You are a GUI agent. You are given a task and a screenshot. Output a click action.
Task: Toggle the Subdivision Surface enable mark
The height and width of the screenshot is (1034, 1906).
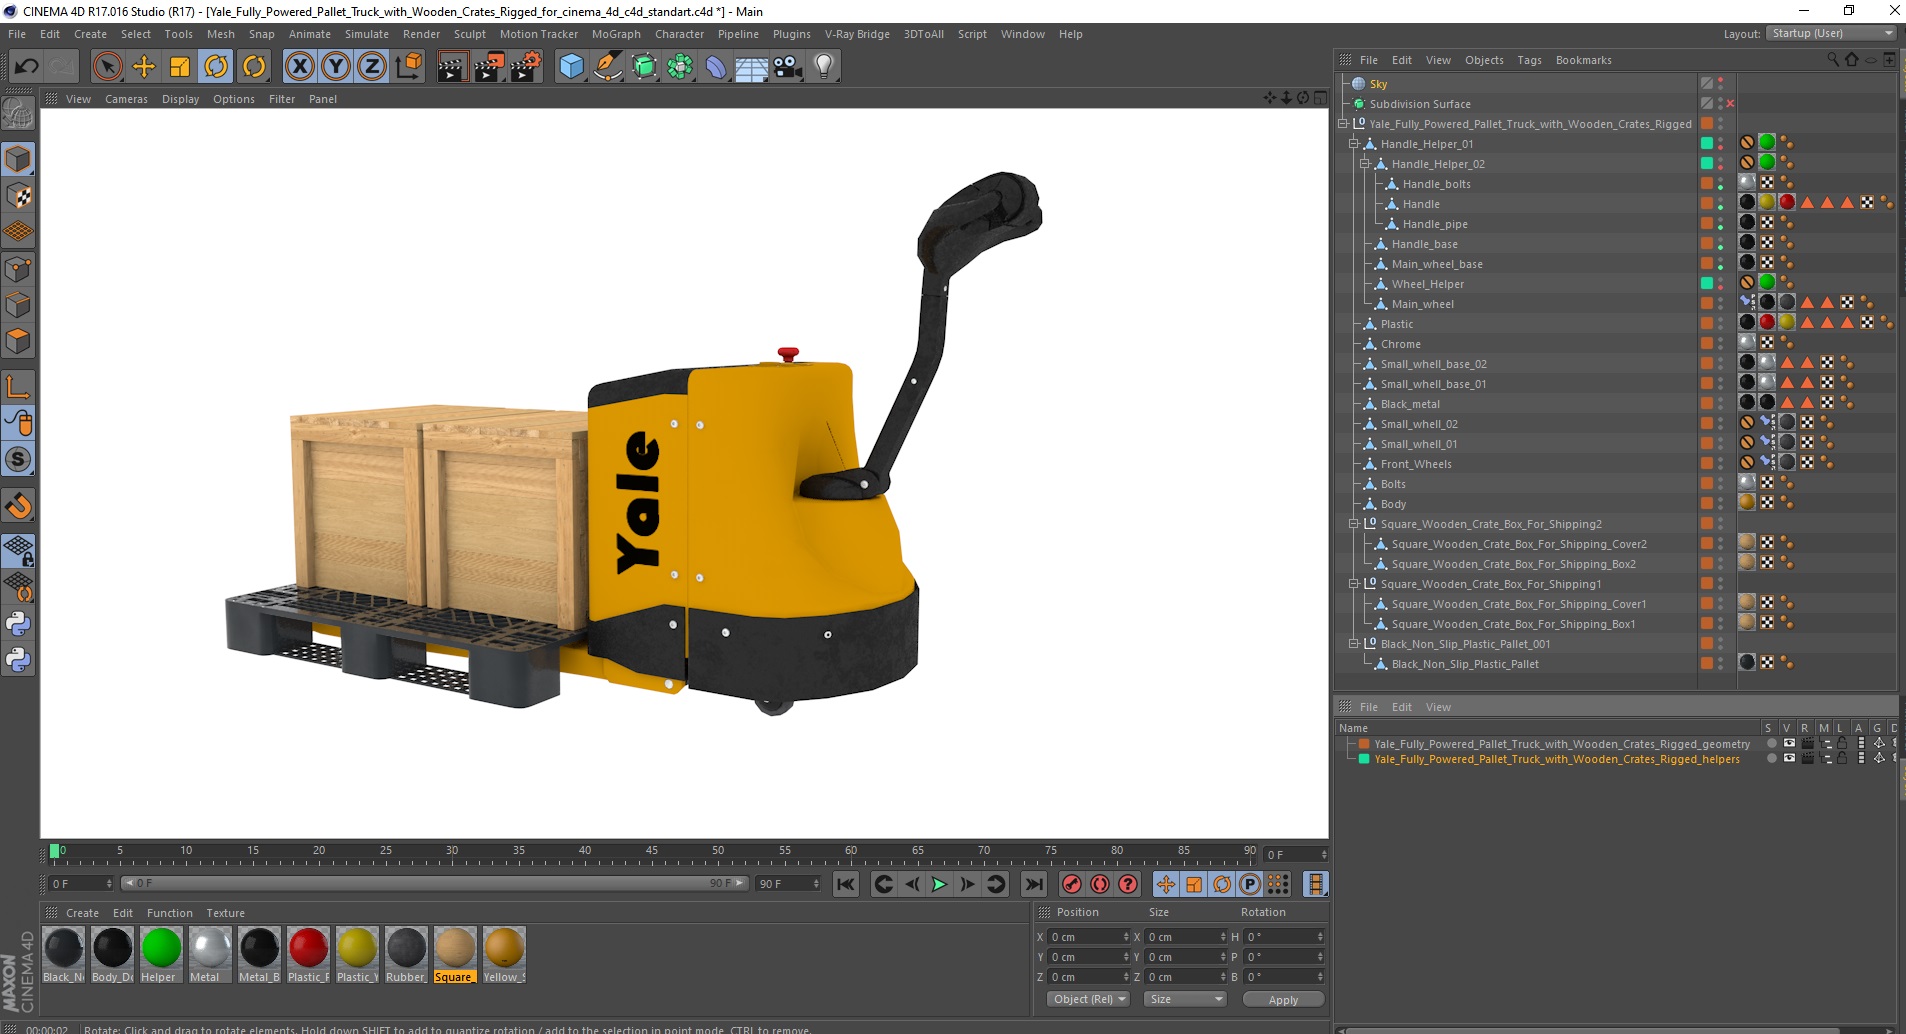point(1730,104)
